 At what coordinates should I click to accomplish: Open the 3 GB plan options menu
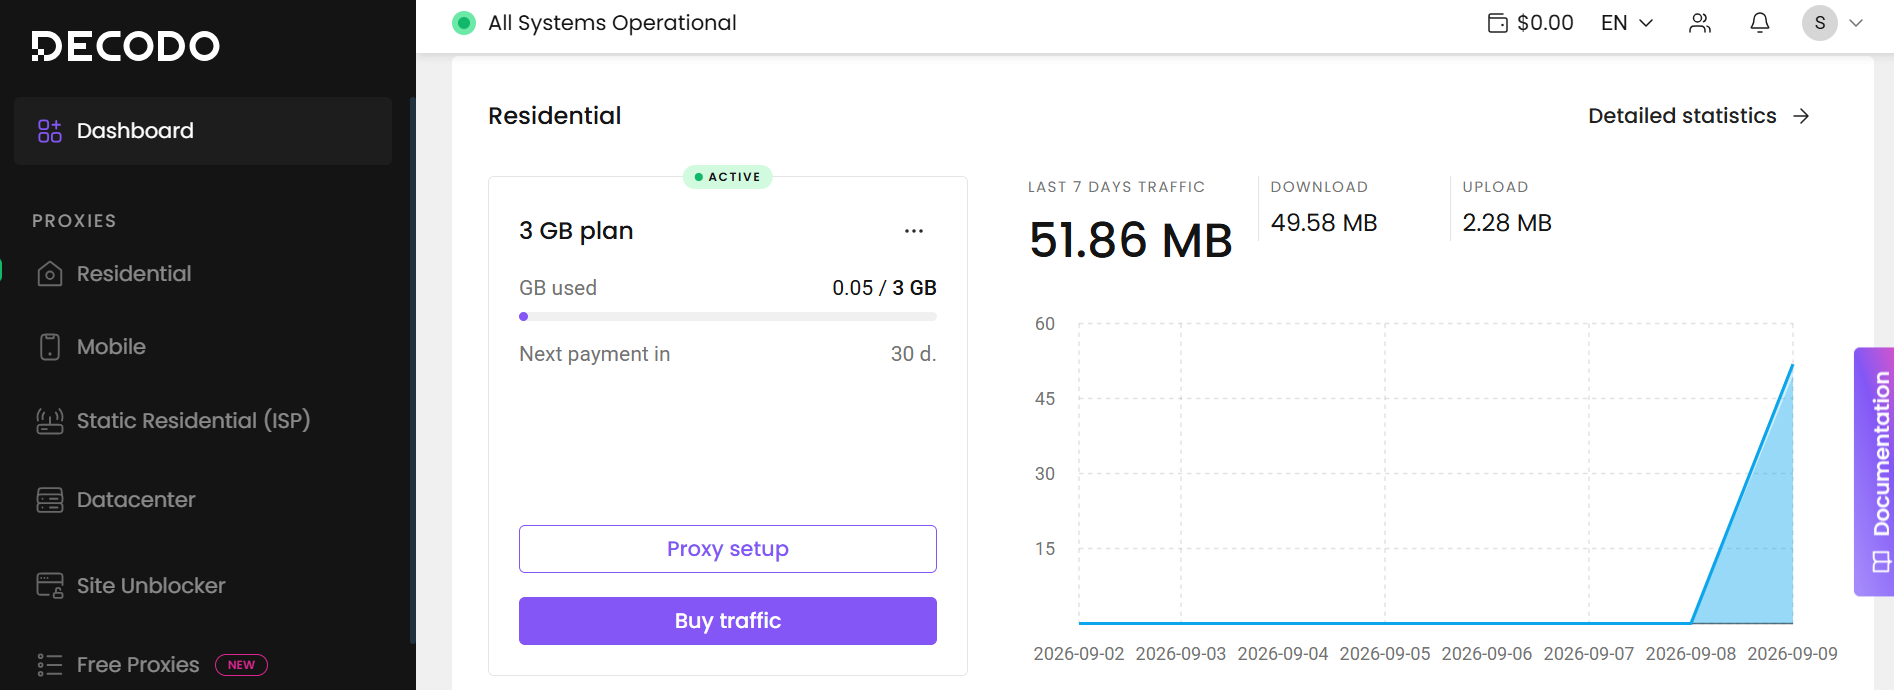(914, 231)
